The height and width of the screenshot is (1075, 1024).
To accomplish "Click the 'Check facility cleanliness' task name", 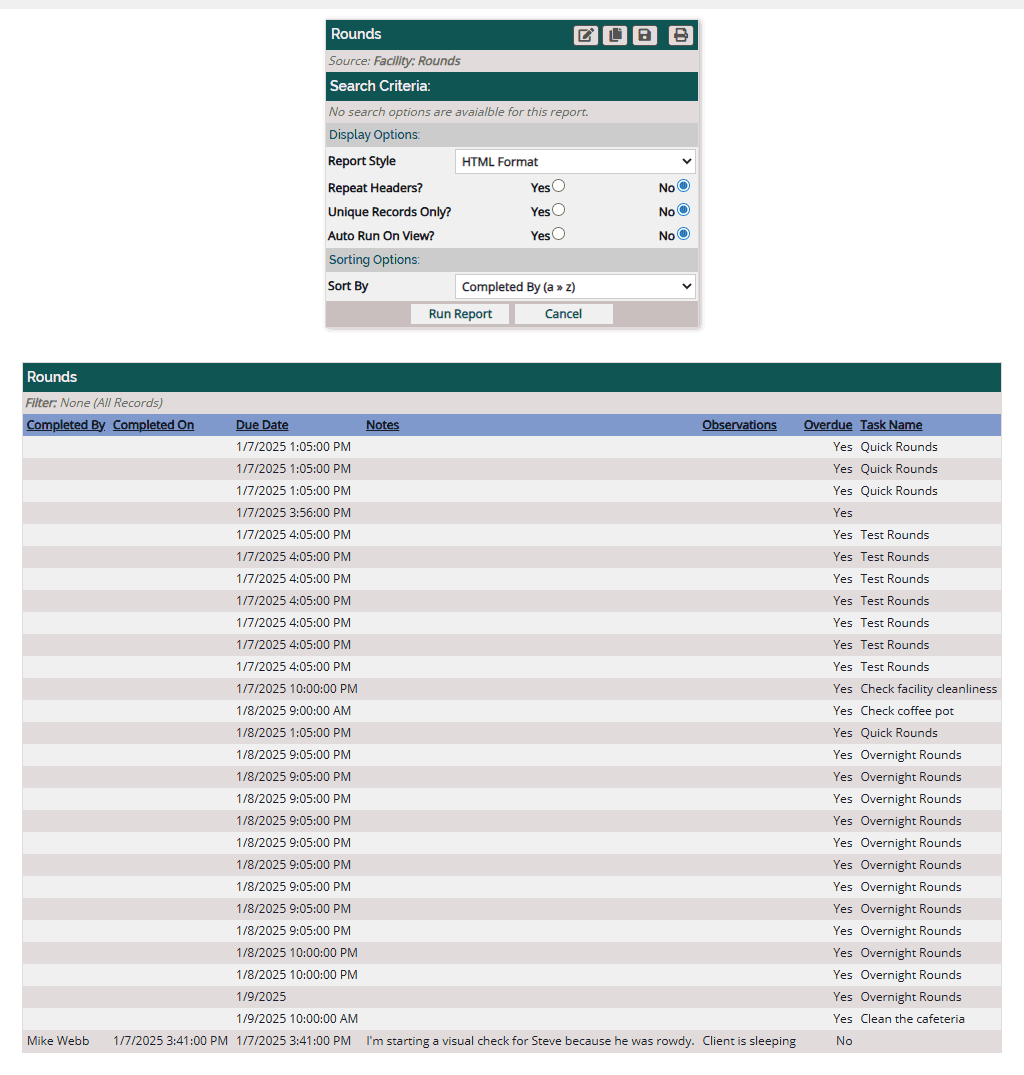I will pyautogui.click(x=929, y=688).
